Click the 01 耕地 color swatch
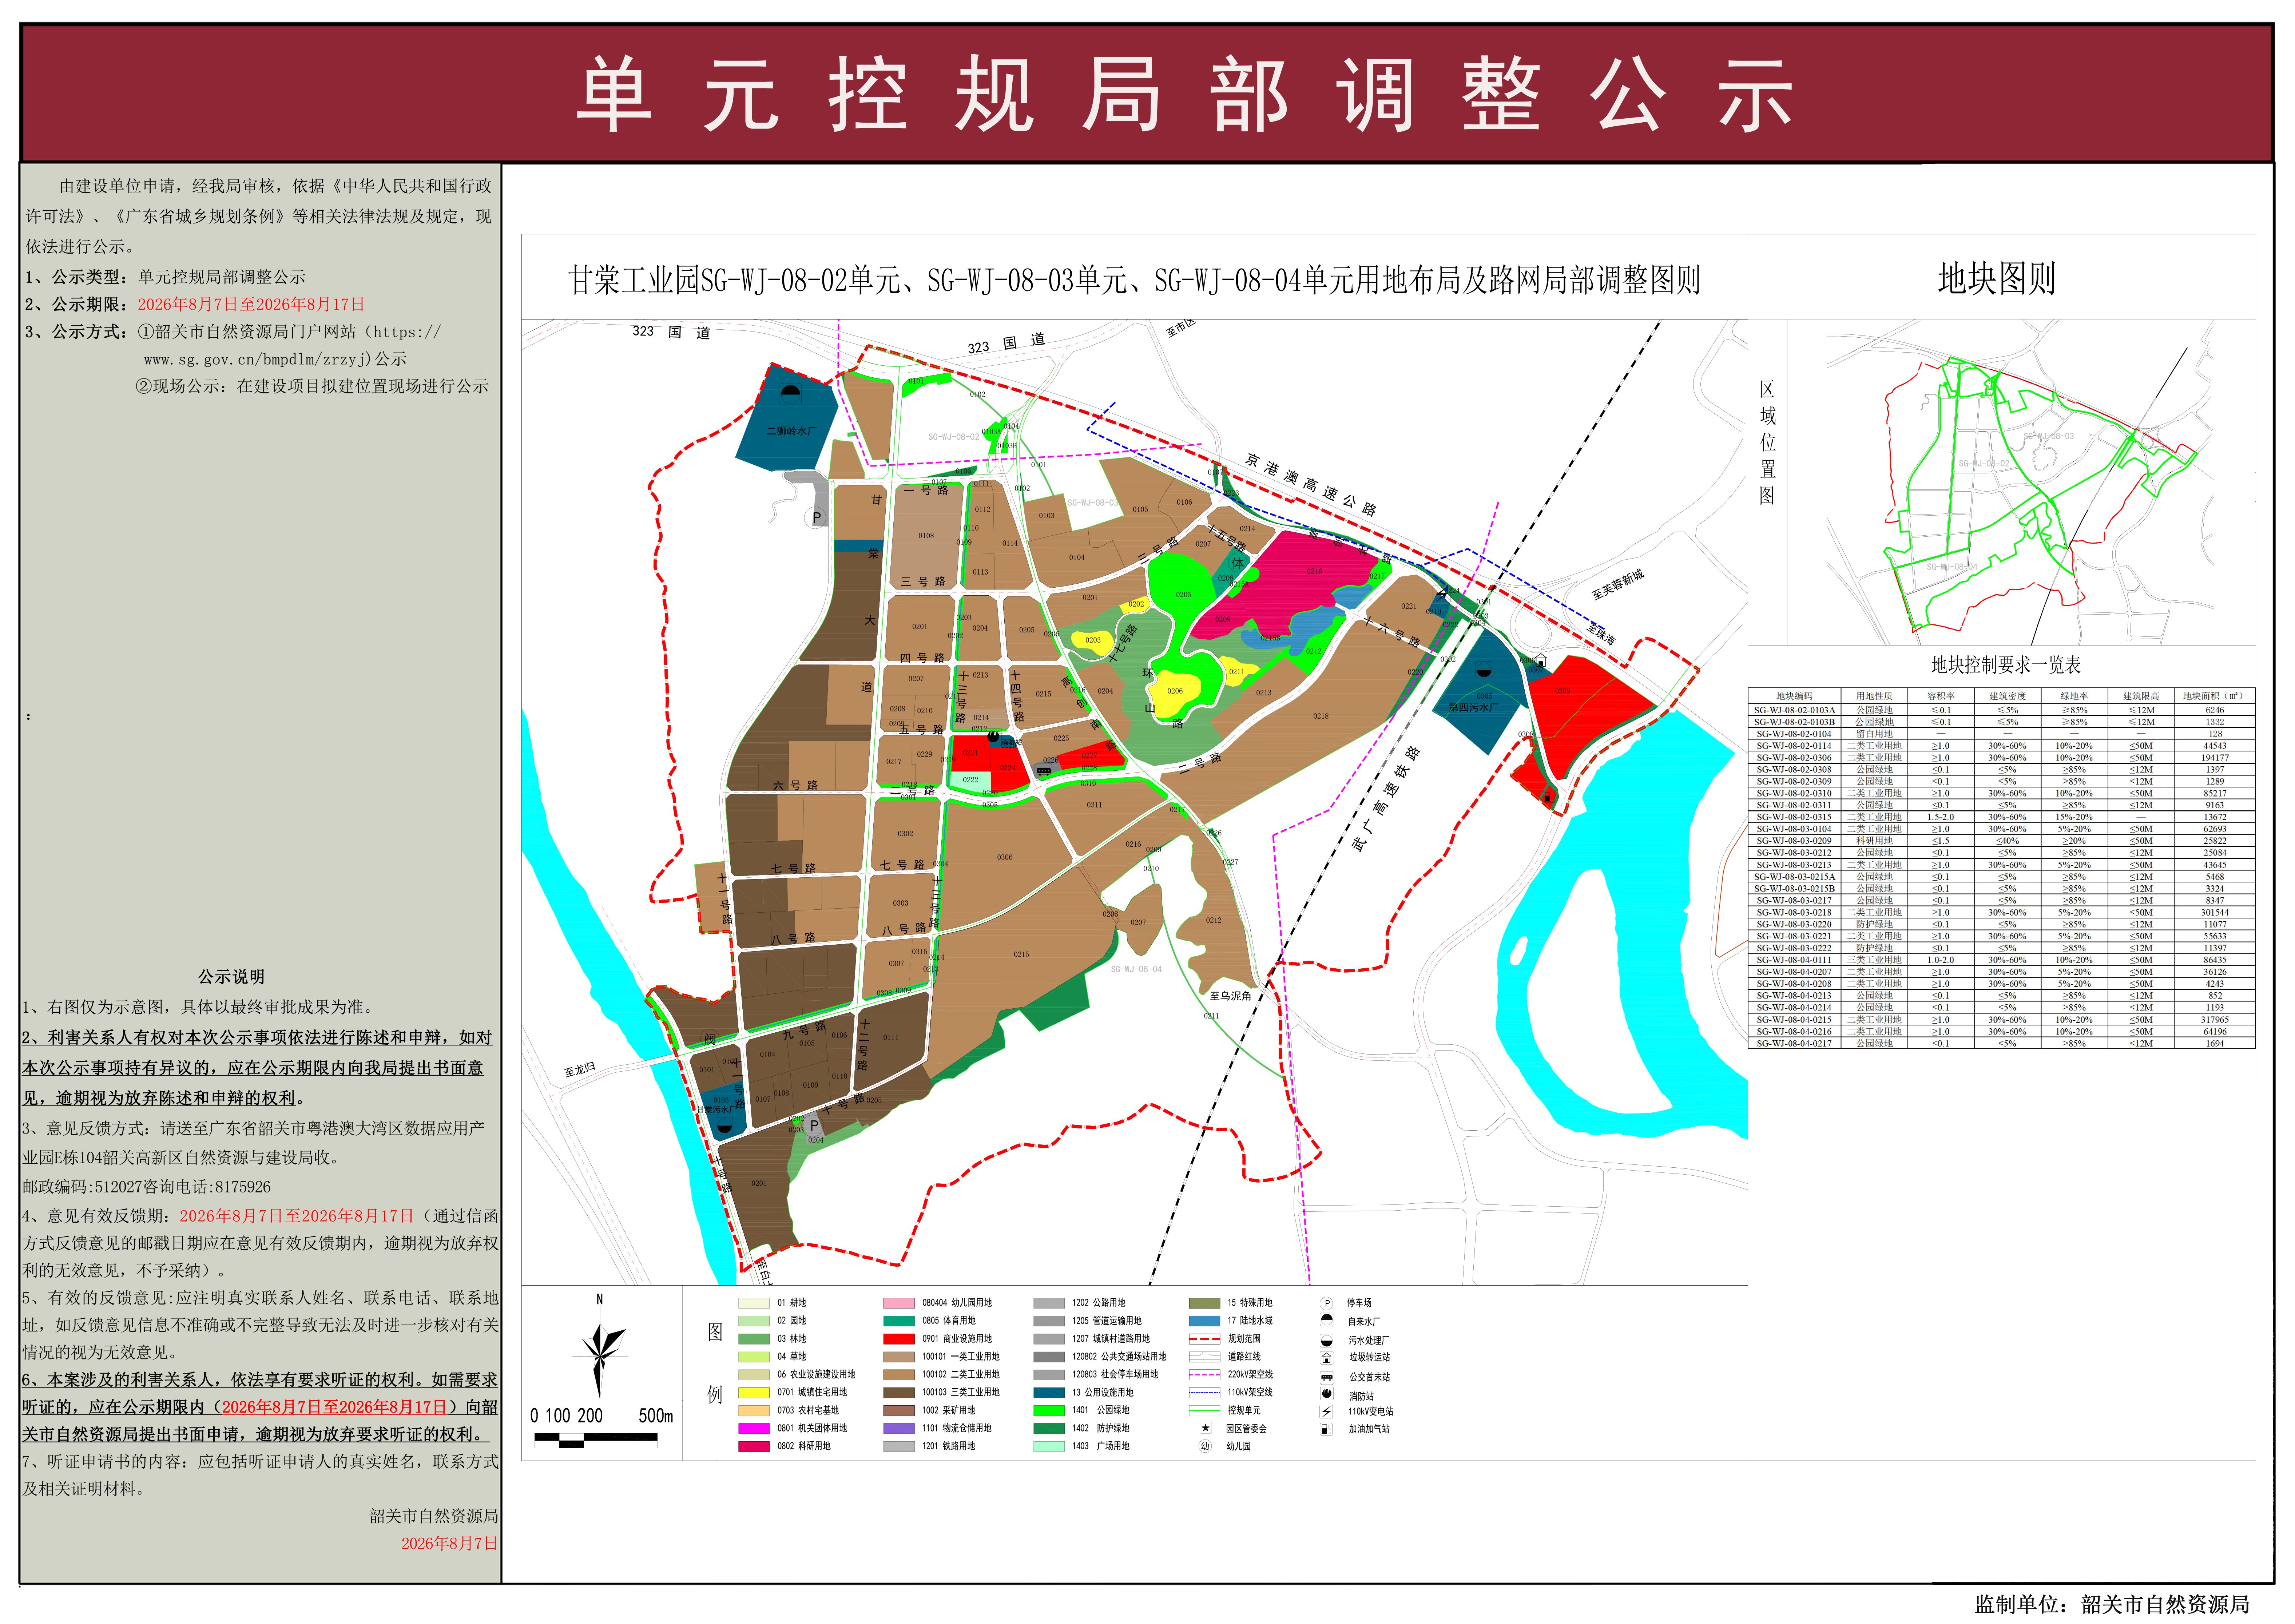The height and width of the screenshot is (1624, 2295). [754, 1303]
